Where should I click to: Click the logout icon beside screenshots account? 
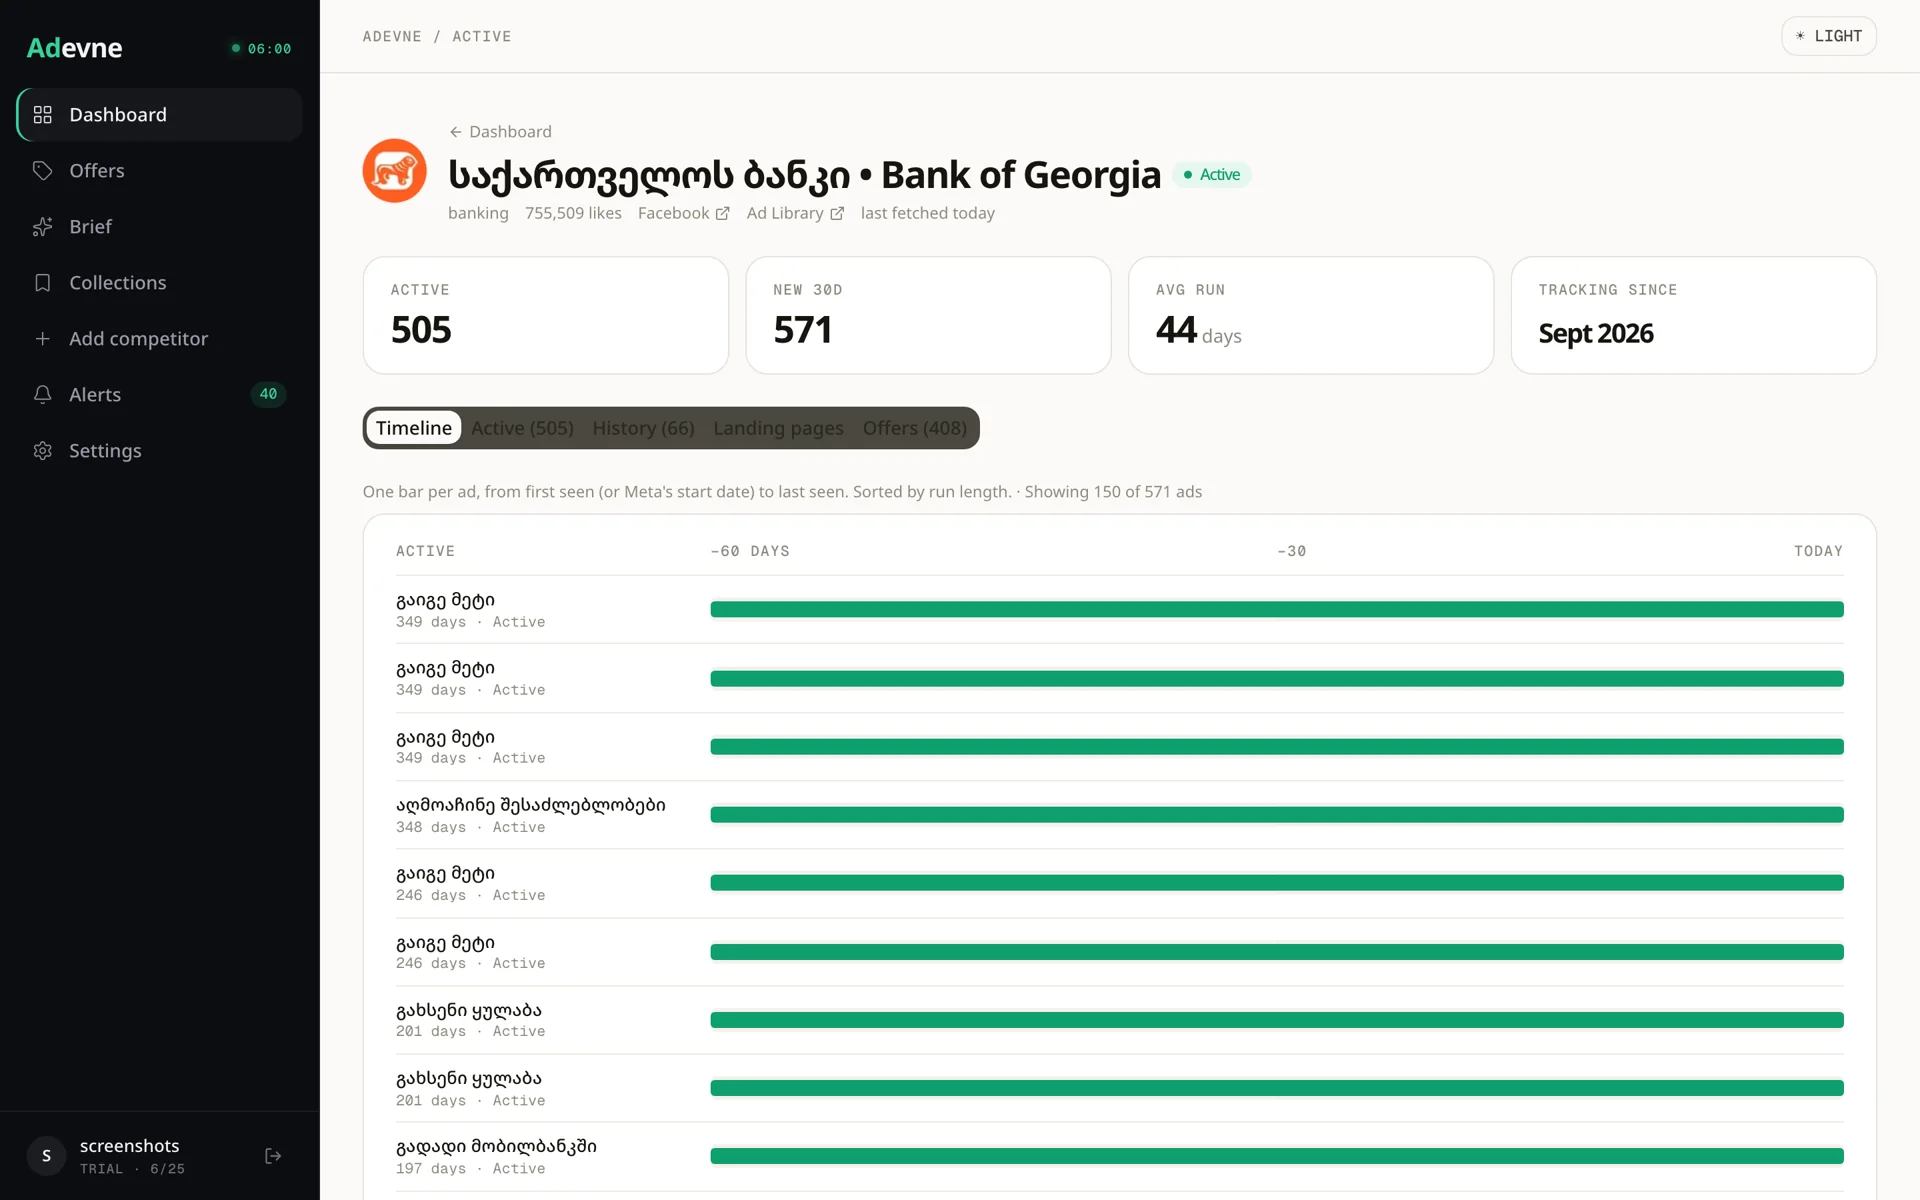pos(273,1156)
